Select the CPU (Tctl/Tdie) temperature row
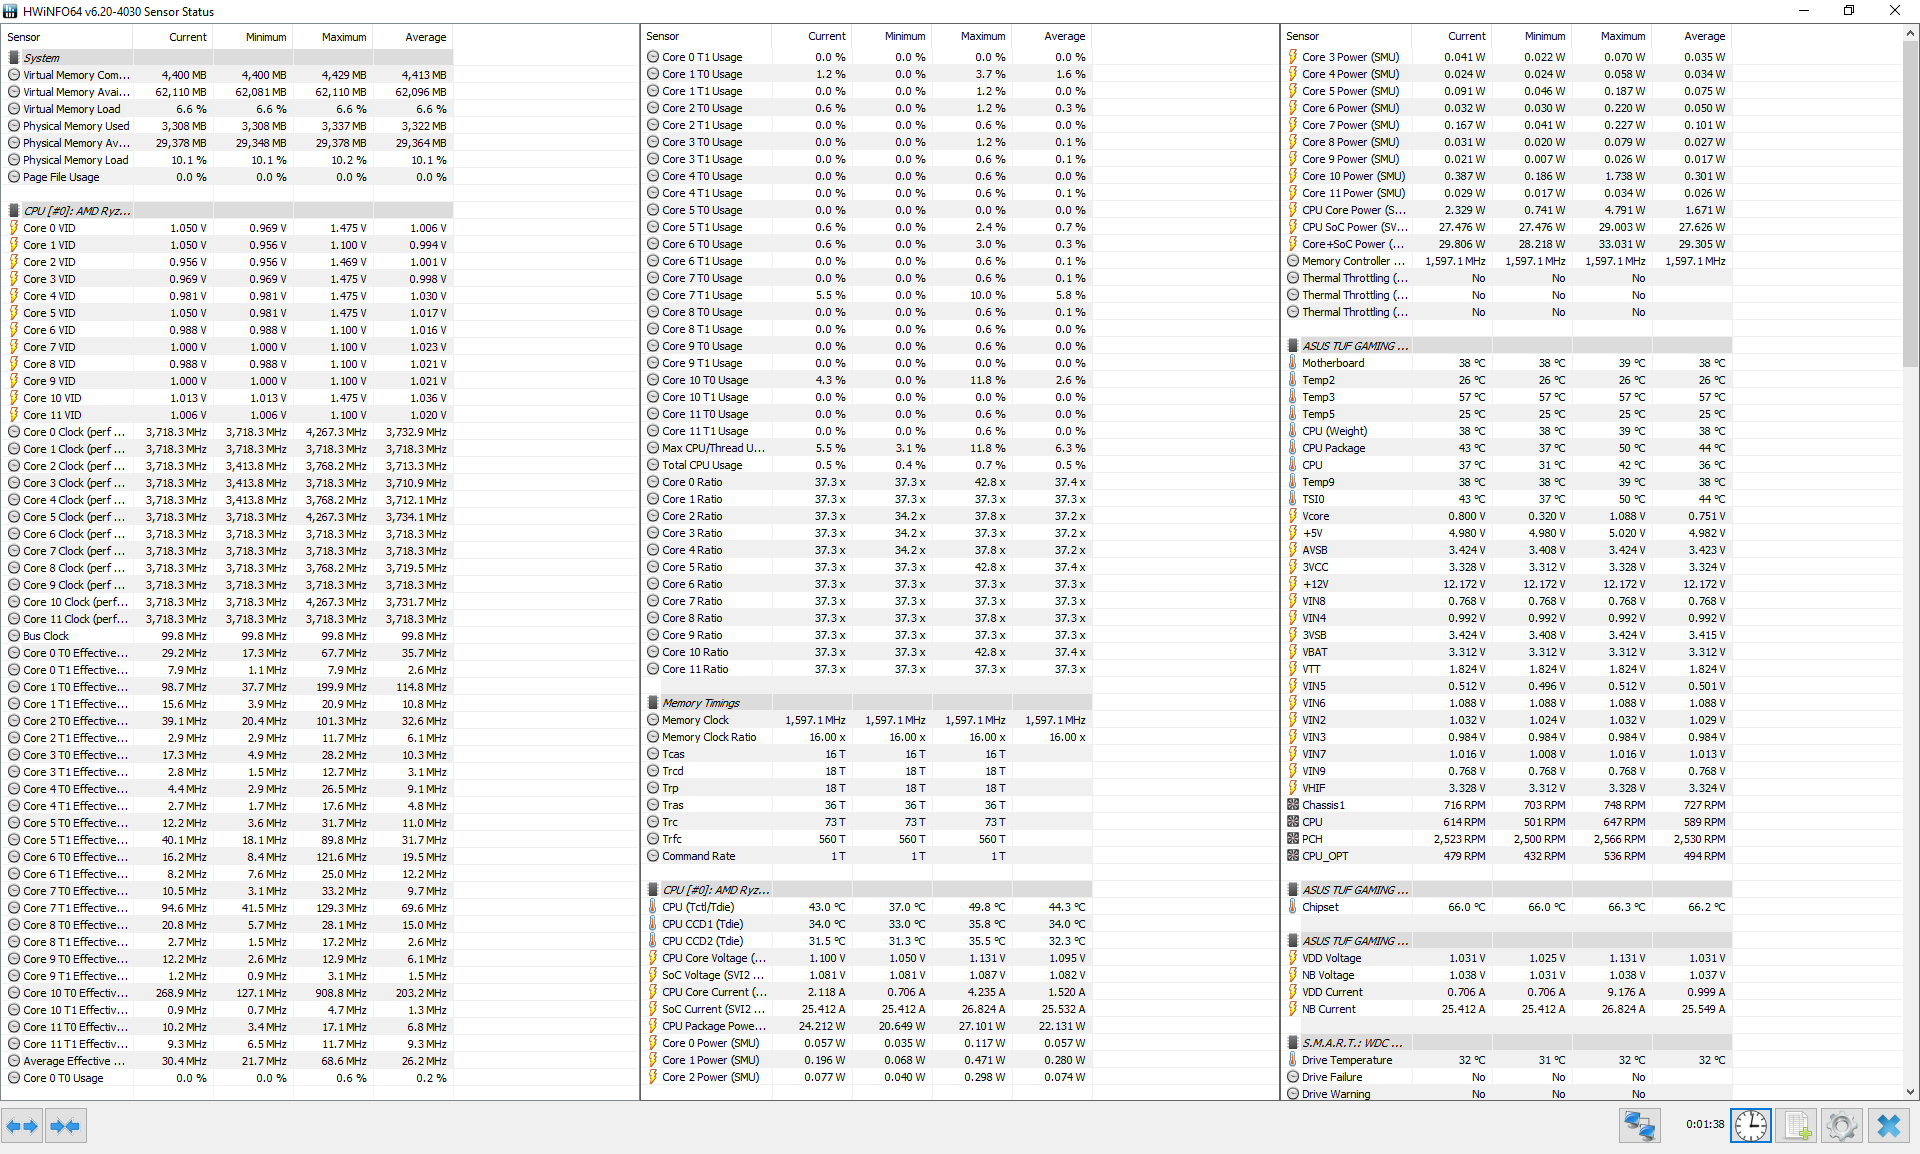 coord(698,907)
